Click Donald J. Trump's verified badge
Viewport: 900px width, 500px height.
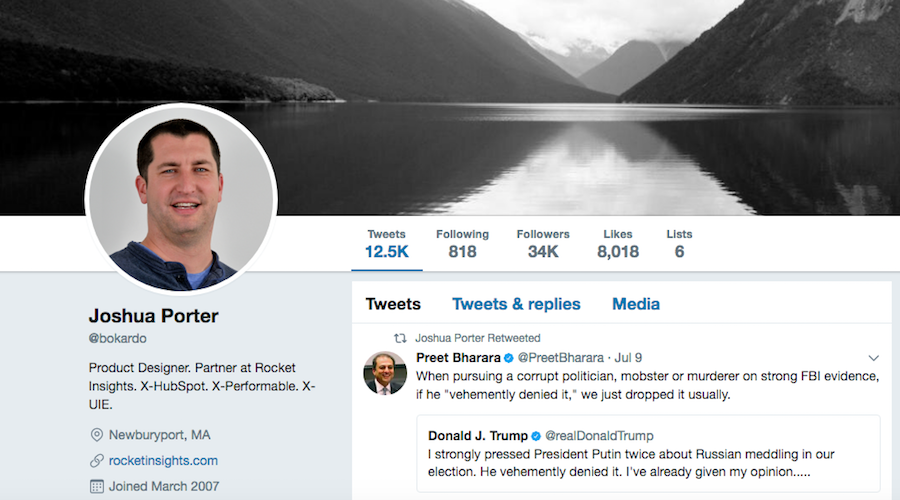536,436
